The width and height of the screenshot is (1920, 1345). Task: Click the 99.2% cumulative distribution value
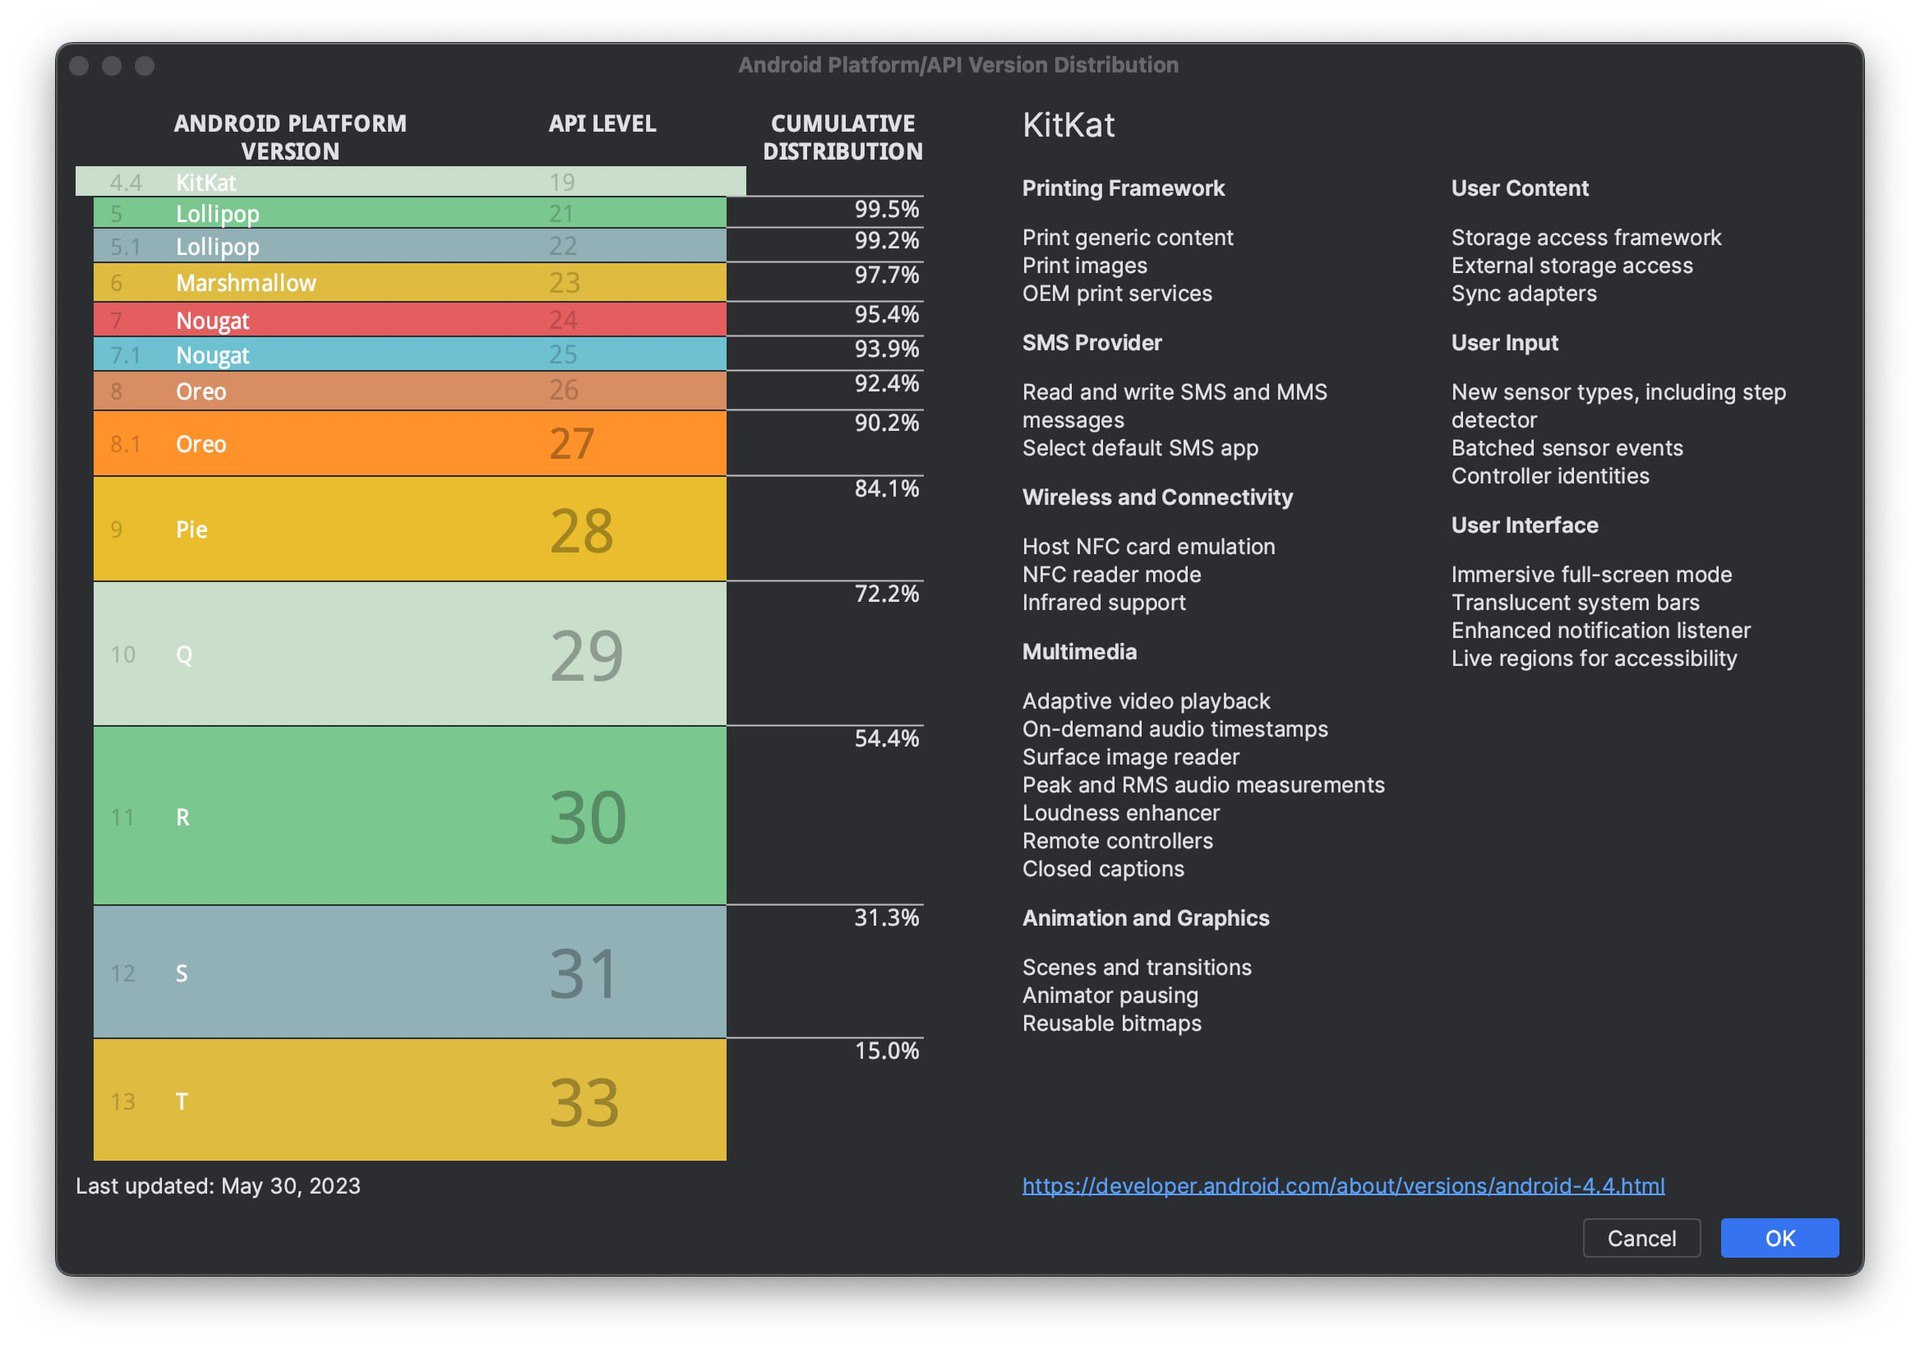click(x=886, y=240)
